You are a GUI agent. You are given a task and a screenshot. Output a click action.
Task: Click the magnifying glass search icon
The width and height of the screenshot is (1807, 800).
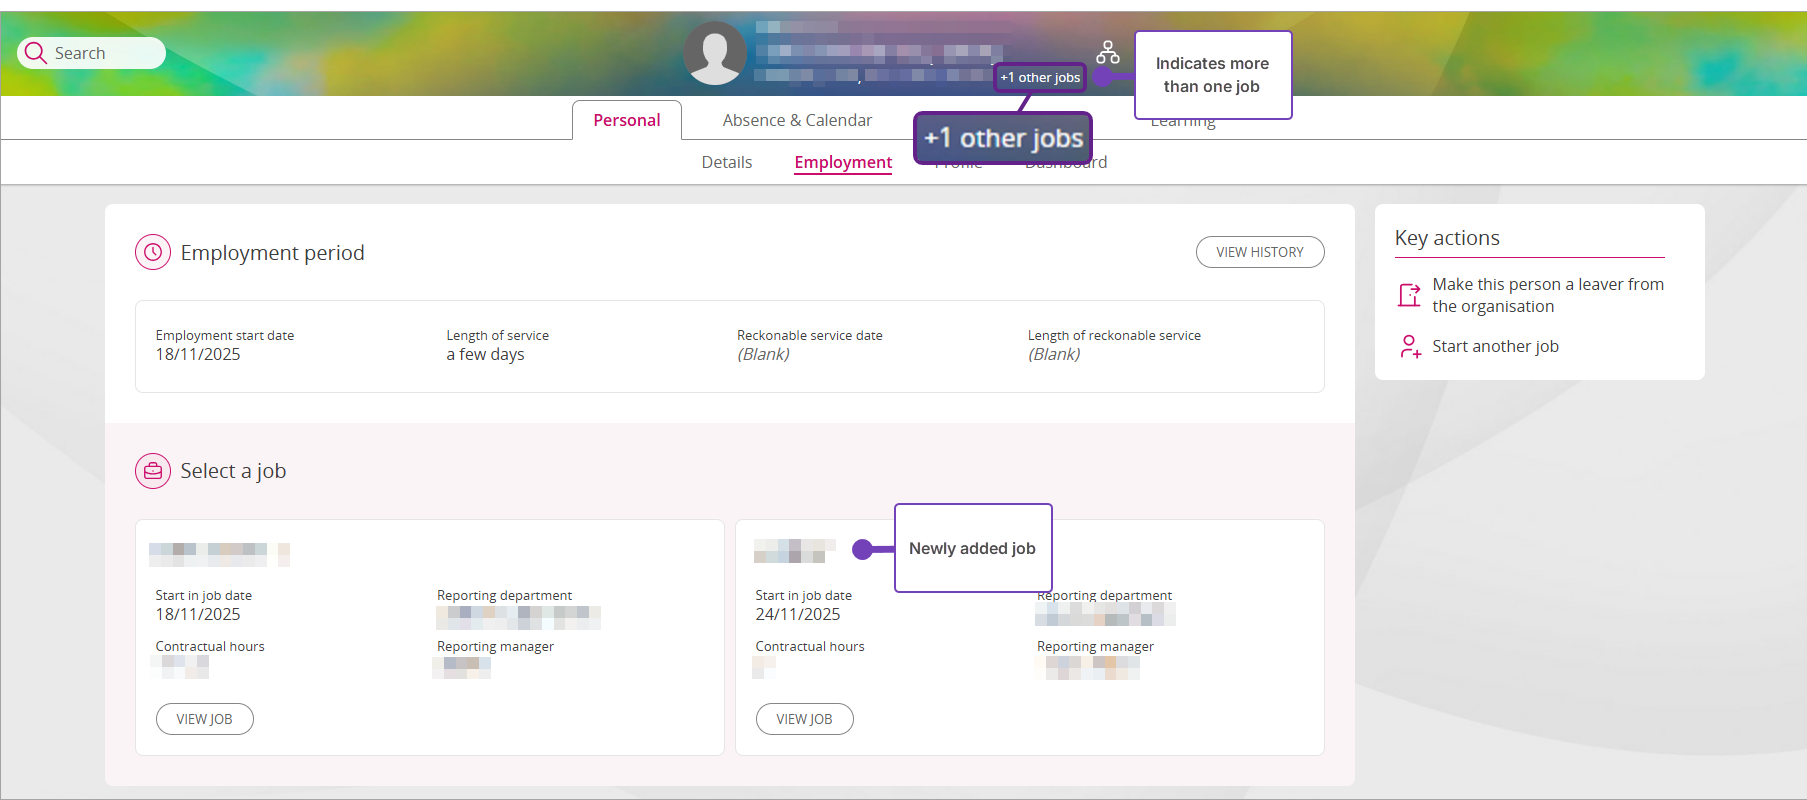[x=36, y=53]
